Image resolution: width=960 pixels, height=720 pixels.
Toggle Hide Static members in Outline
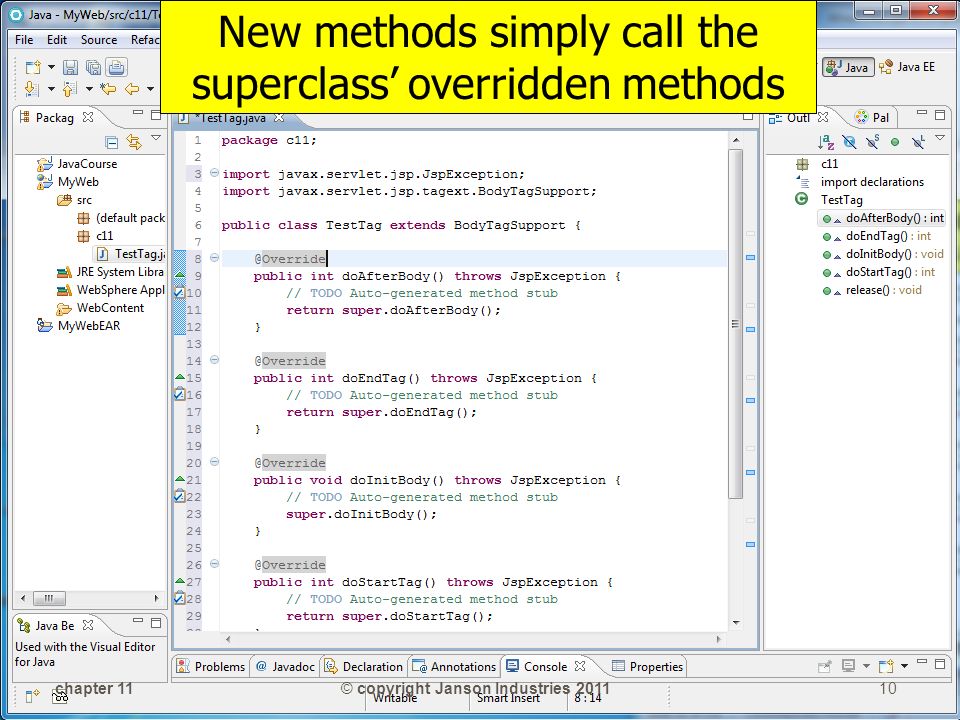point(872,142)
